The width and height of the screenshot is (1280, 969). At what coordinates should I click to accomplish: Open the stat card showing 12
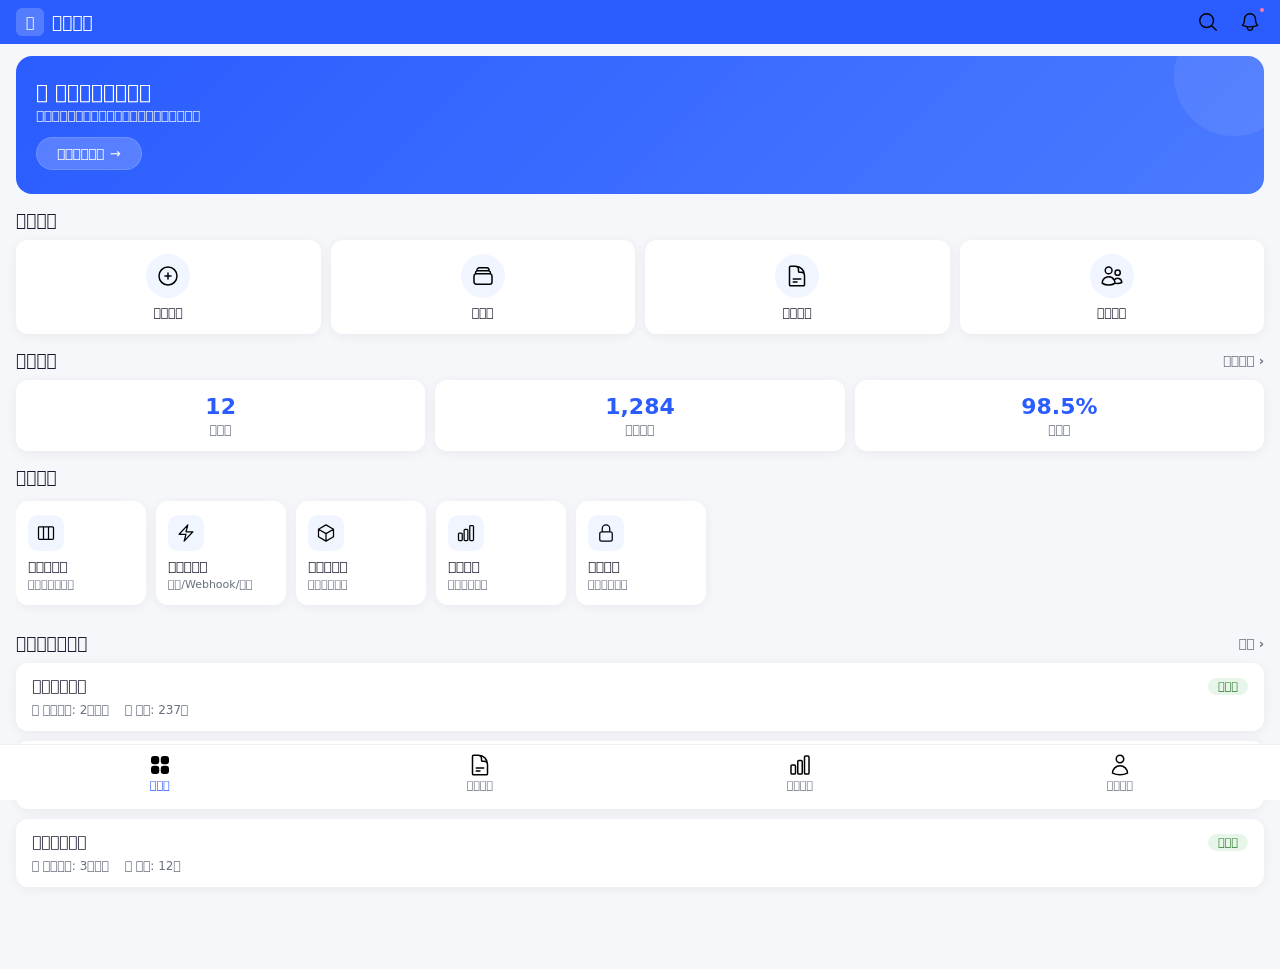click(220, 415)
